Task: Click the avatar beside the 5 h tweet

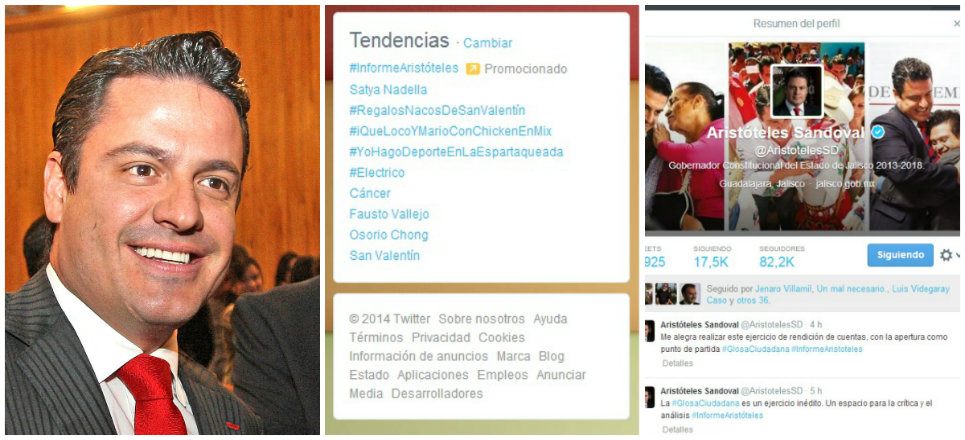Action: pyautogui.click(x=649, y=397)
